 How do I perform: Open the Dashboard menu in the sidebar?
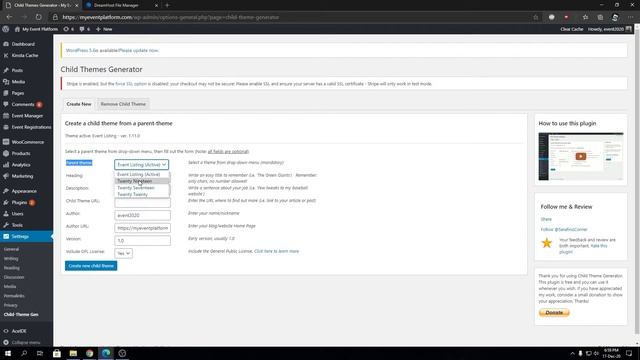click(x=23, y=44)
